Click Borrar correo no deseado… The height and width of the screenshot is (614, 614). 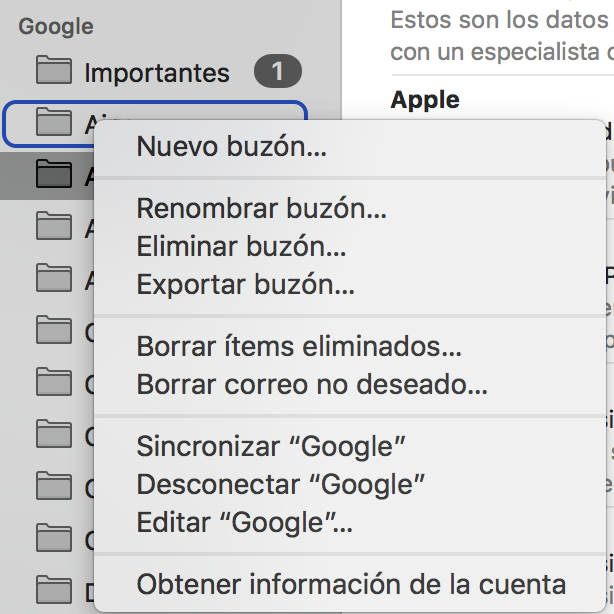pos(312,384)
